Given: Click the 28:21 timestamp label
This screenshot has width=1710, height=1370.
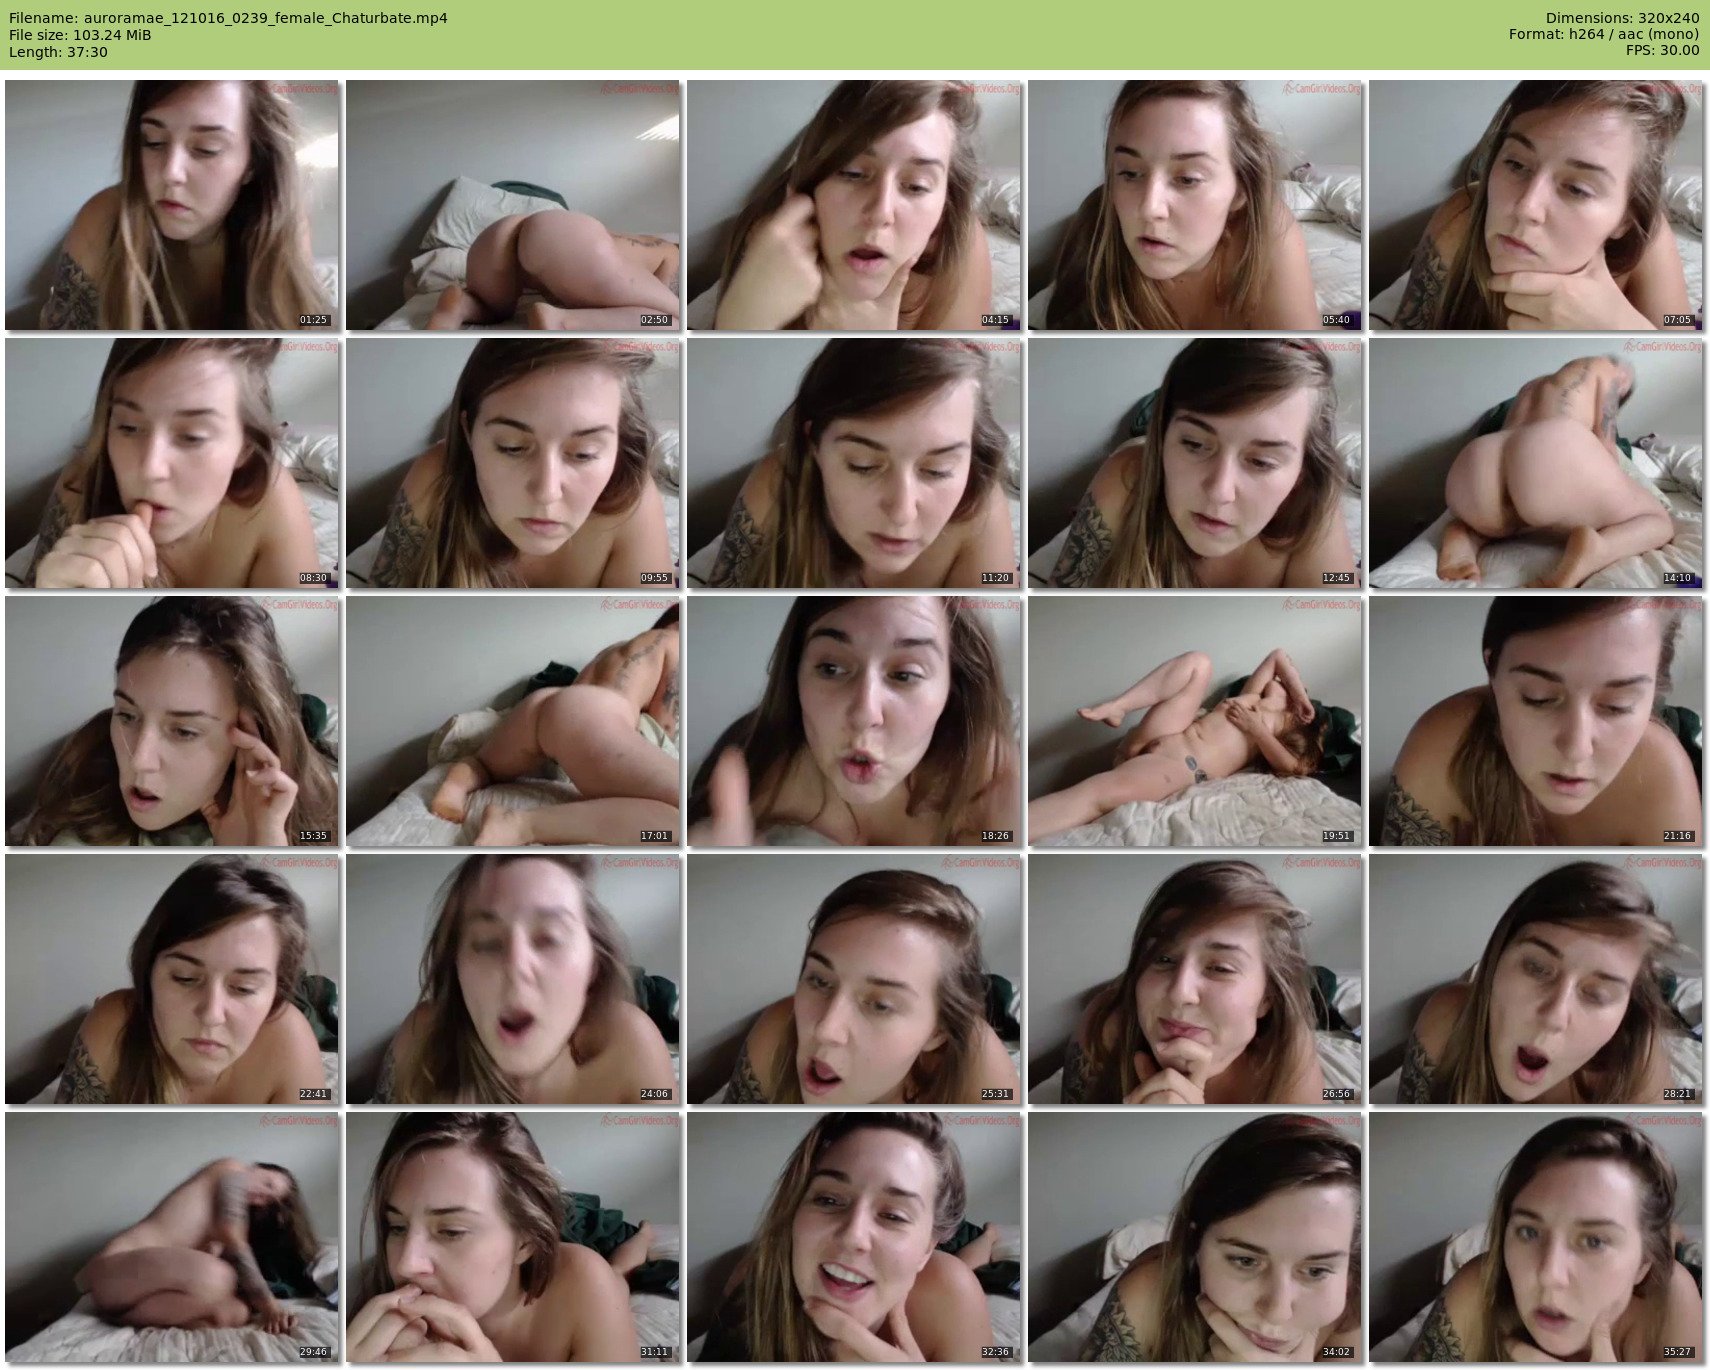Looking at the screenshot, I should pyautogui.click(x=1678, y=1094).
